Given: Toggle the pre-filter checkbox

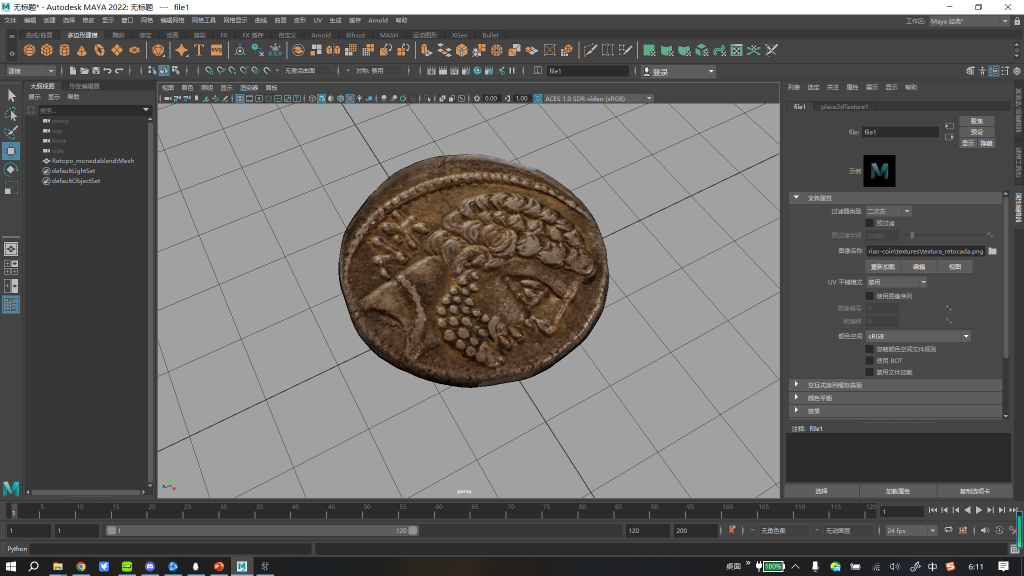Looking at the screenshot, I should point(869,223).
